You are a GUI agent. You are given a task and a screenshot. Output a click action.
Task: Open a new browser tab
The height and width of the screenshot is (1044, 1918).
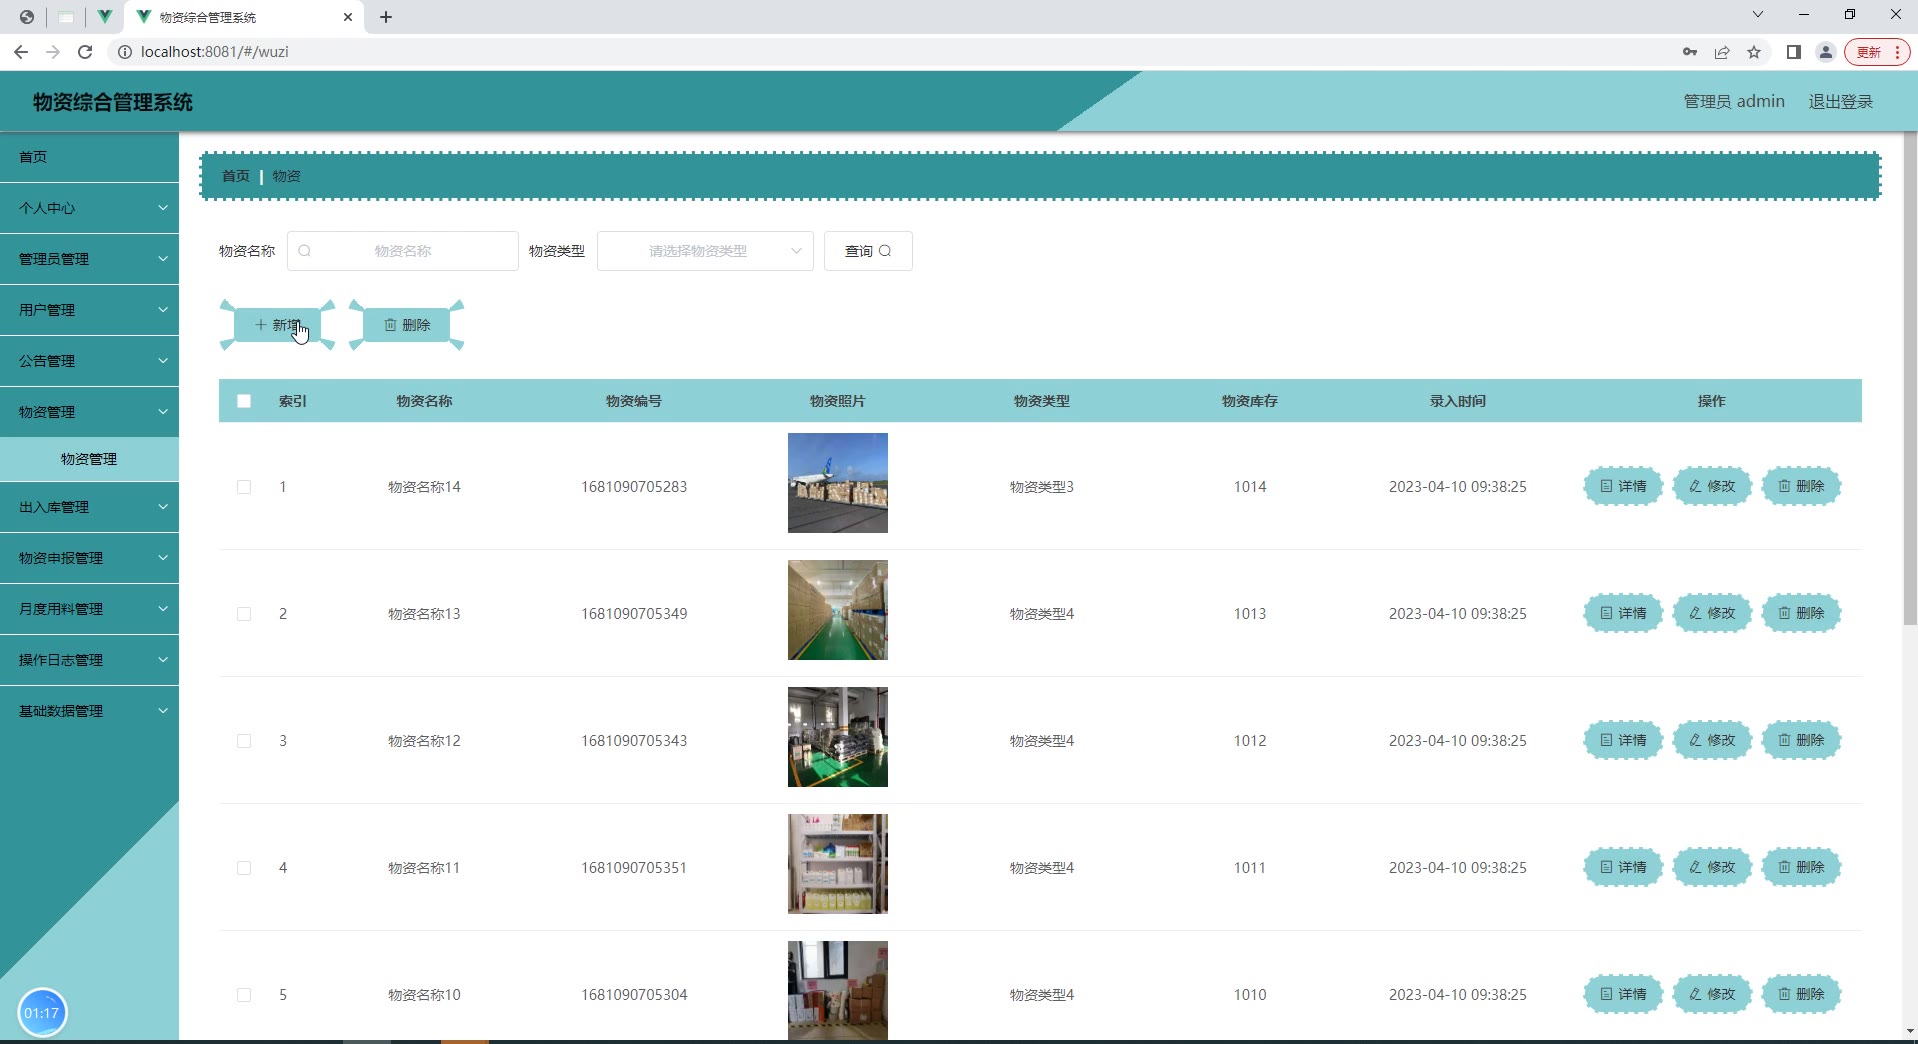(x=386, y=17)
